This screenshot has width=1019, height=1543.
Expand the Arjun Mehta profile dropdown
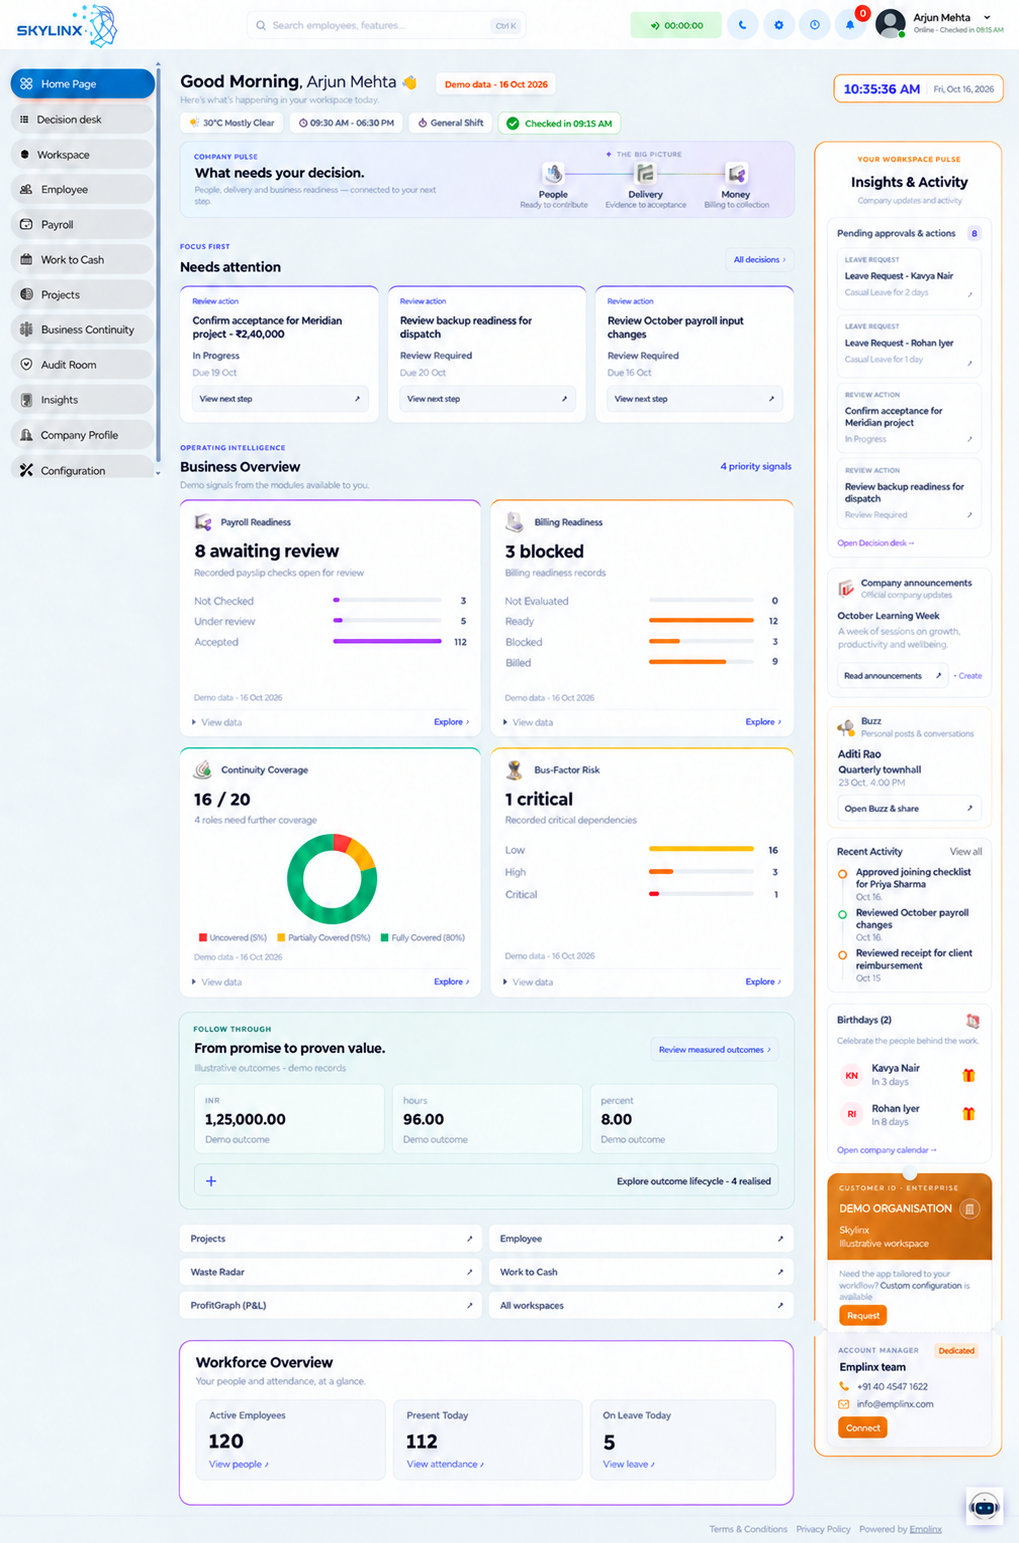click(987, 17)
